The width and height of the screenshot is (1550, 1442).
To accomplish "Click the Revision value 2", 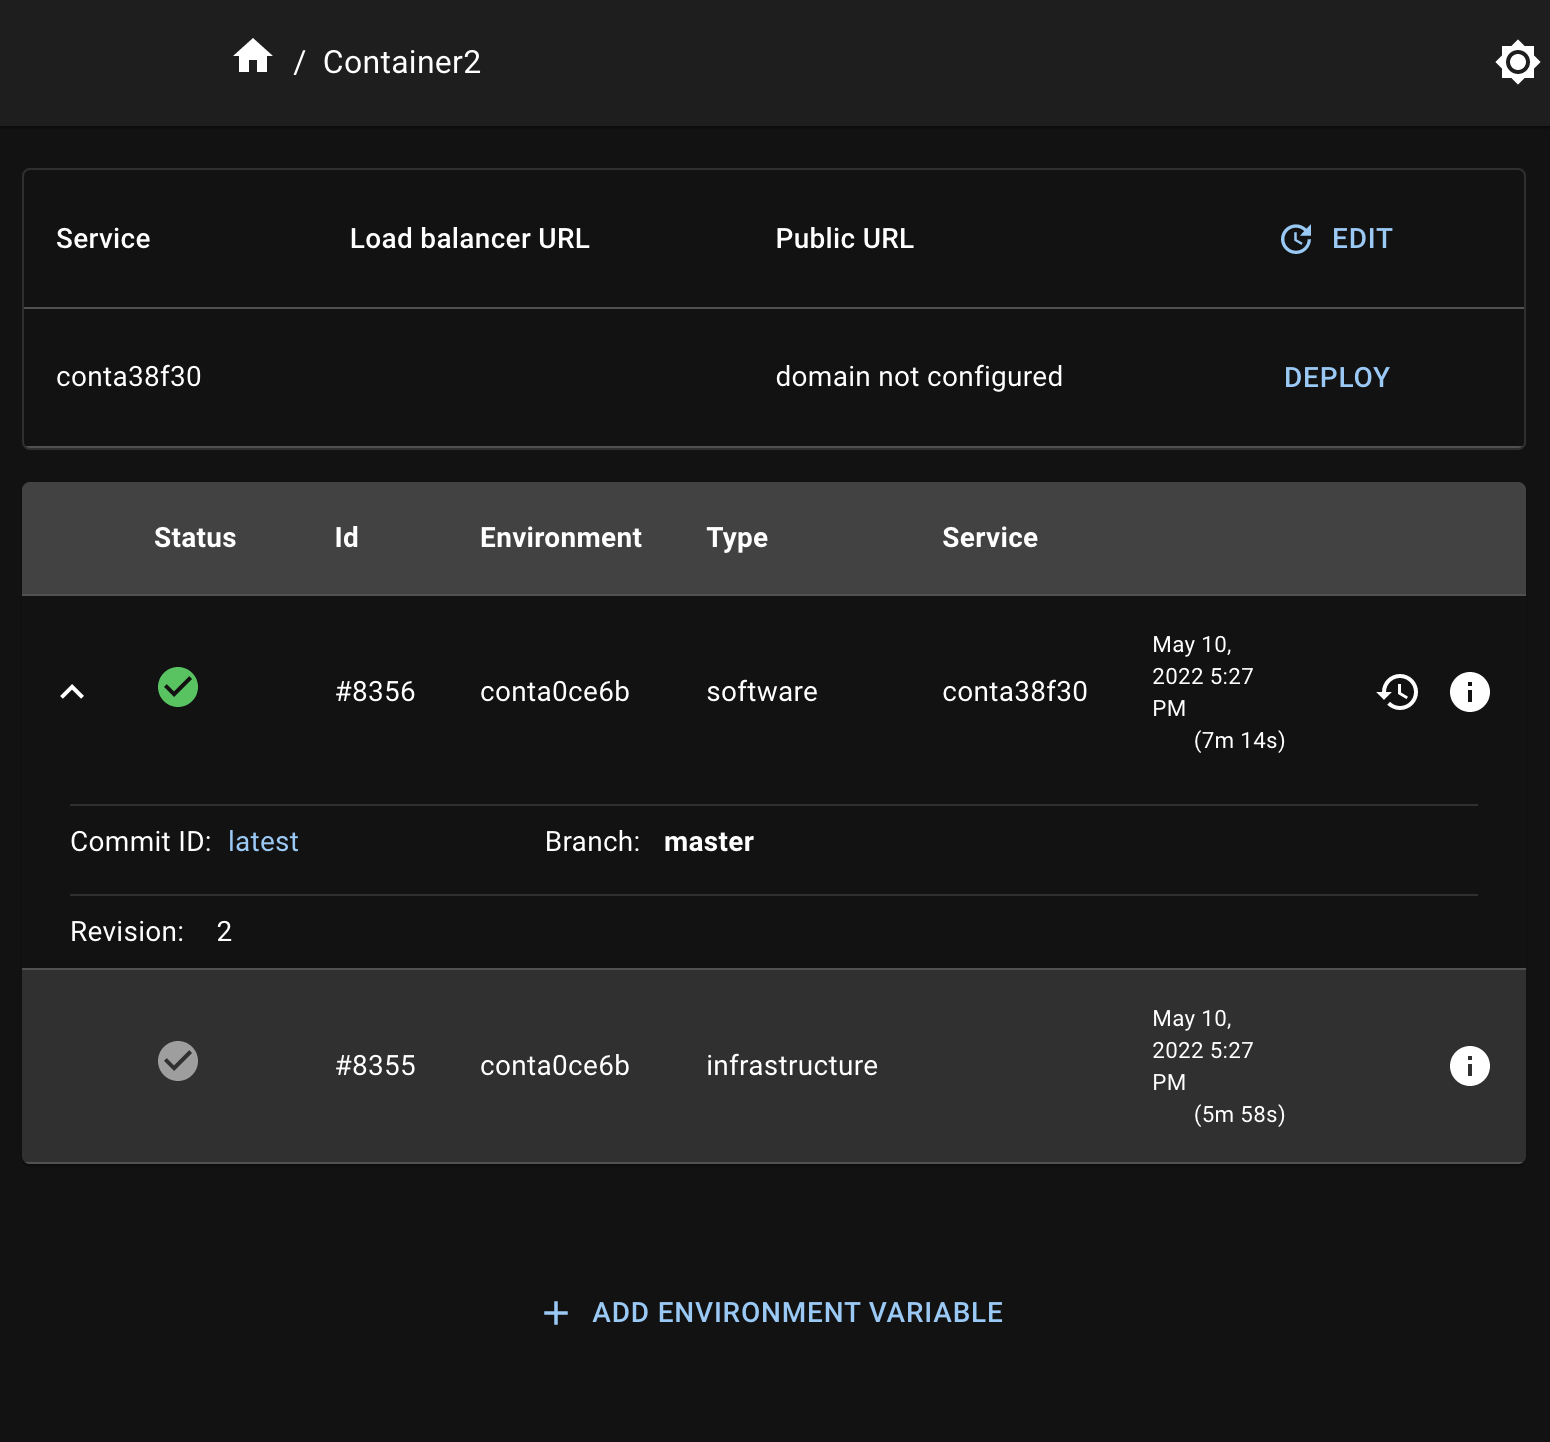I will point(224,932).
